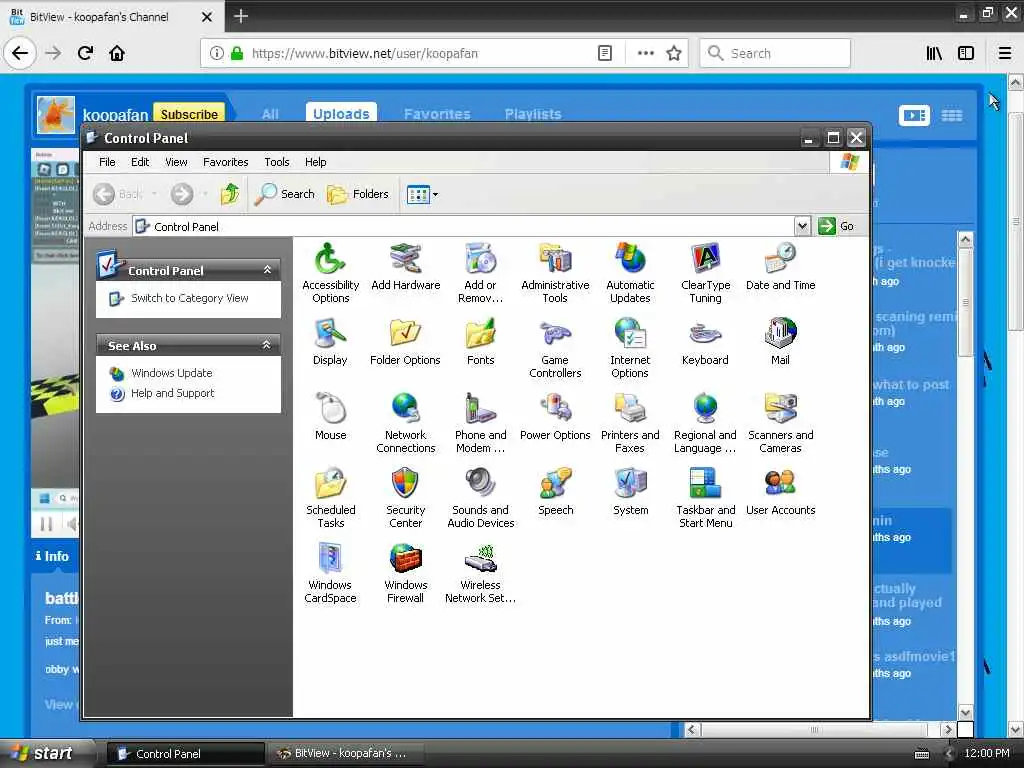Collapse the See Also sidebar section
The height and width of the screenshot is (768, 1024).
tap(266, 345)
